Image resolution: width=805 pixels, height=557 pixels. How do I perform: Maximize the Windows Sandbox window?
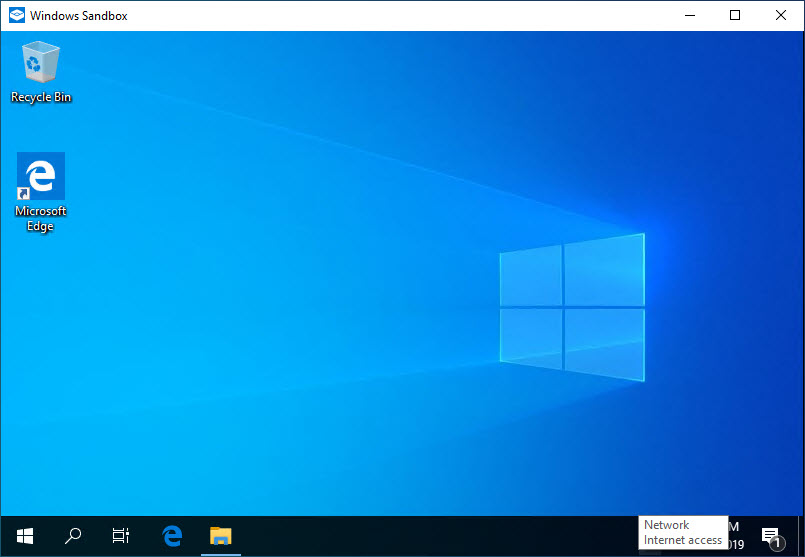(735, 15)
